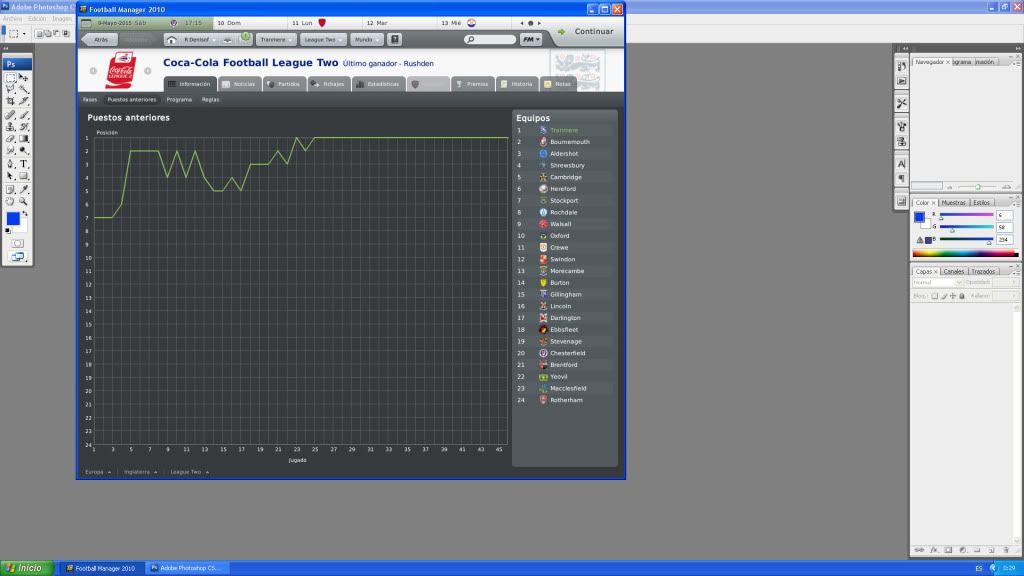1024x576 pixels.
Task: Reset default foreground and background colors
Action: [8, 231]
